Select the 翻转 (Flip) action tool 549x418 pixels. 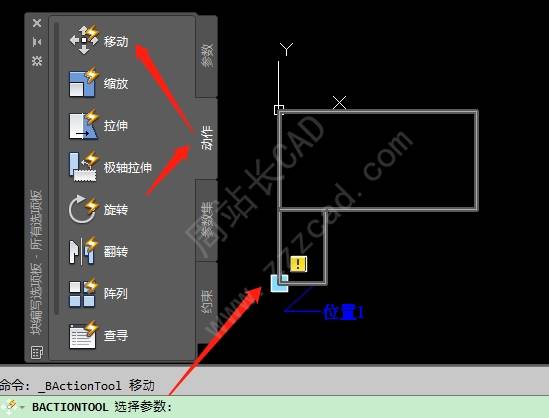point(99,251)
